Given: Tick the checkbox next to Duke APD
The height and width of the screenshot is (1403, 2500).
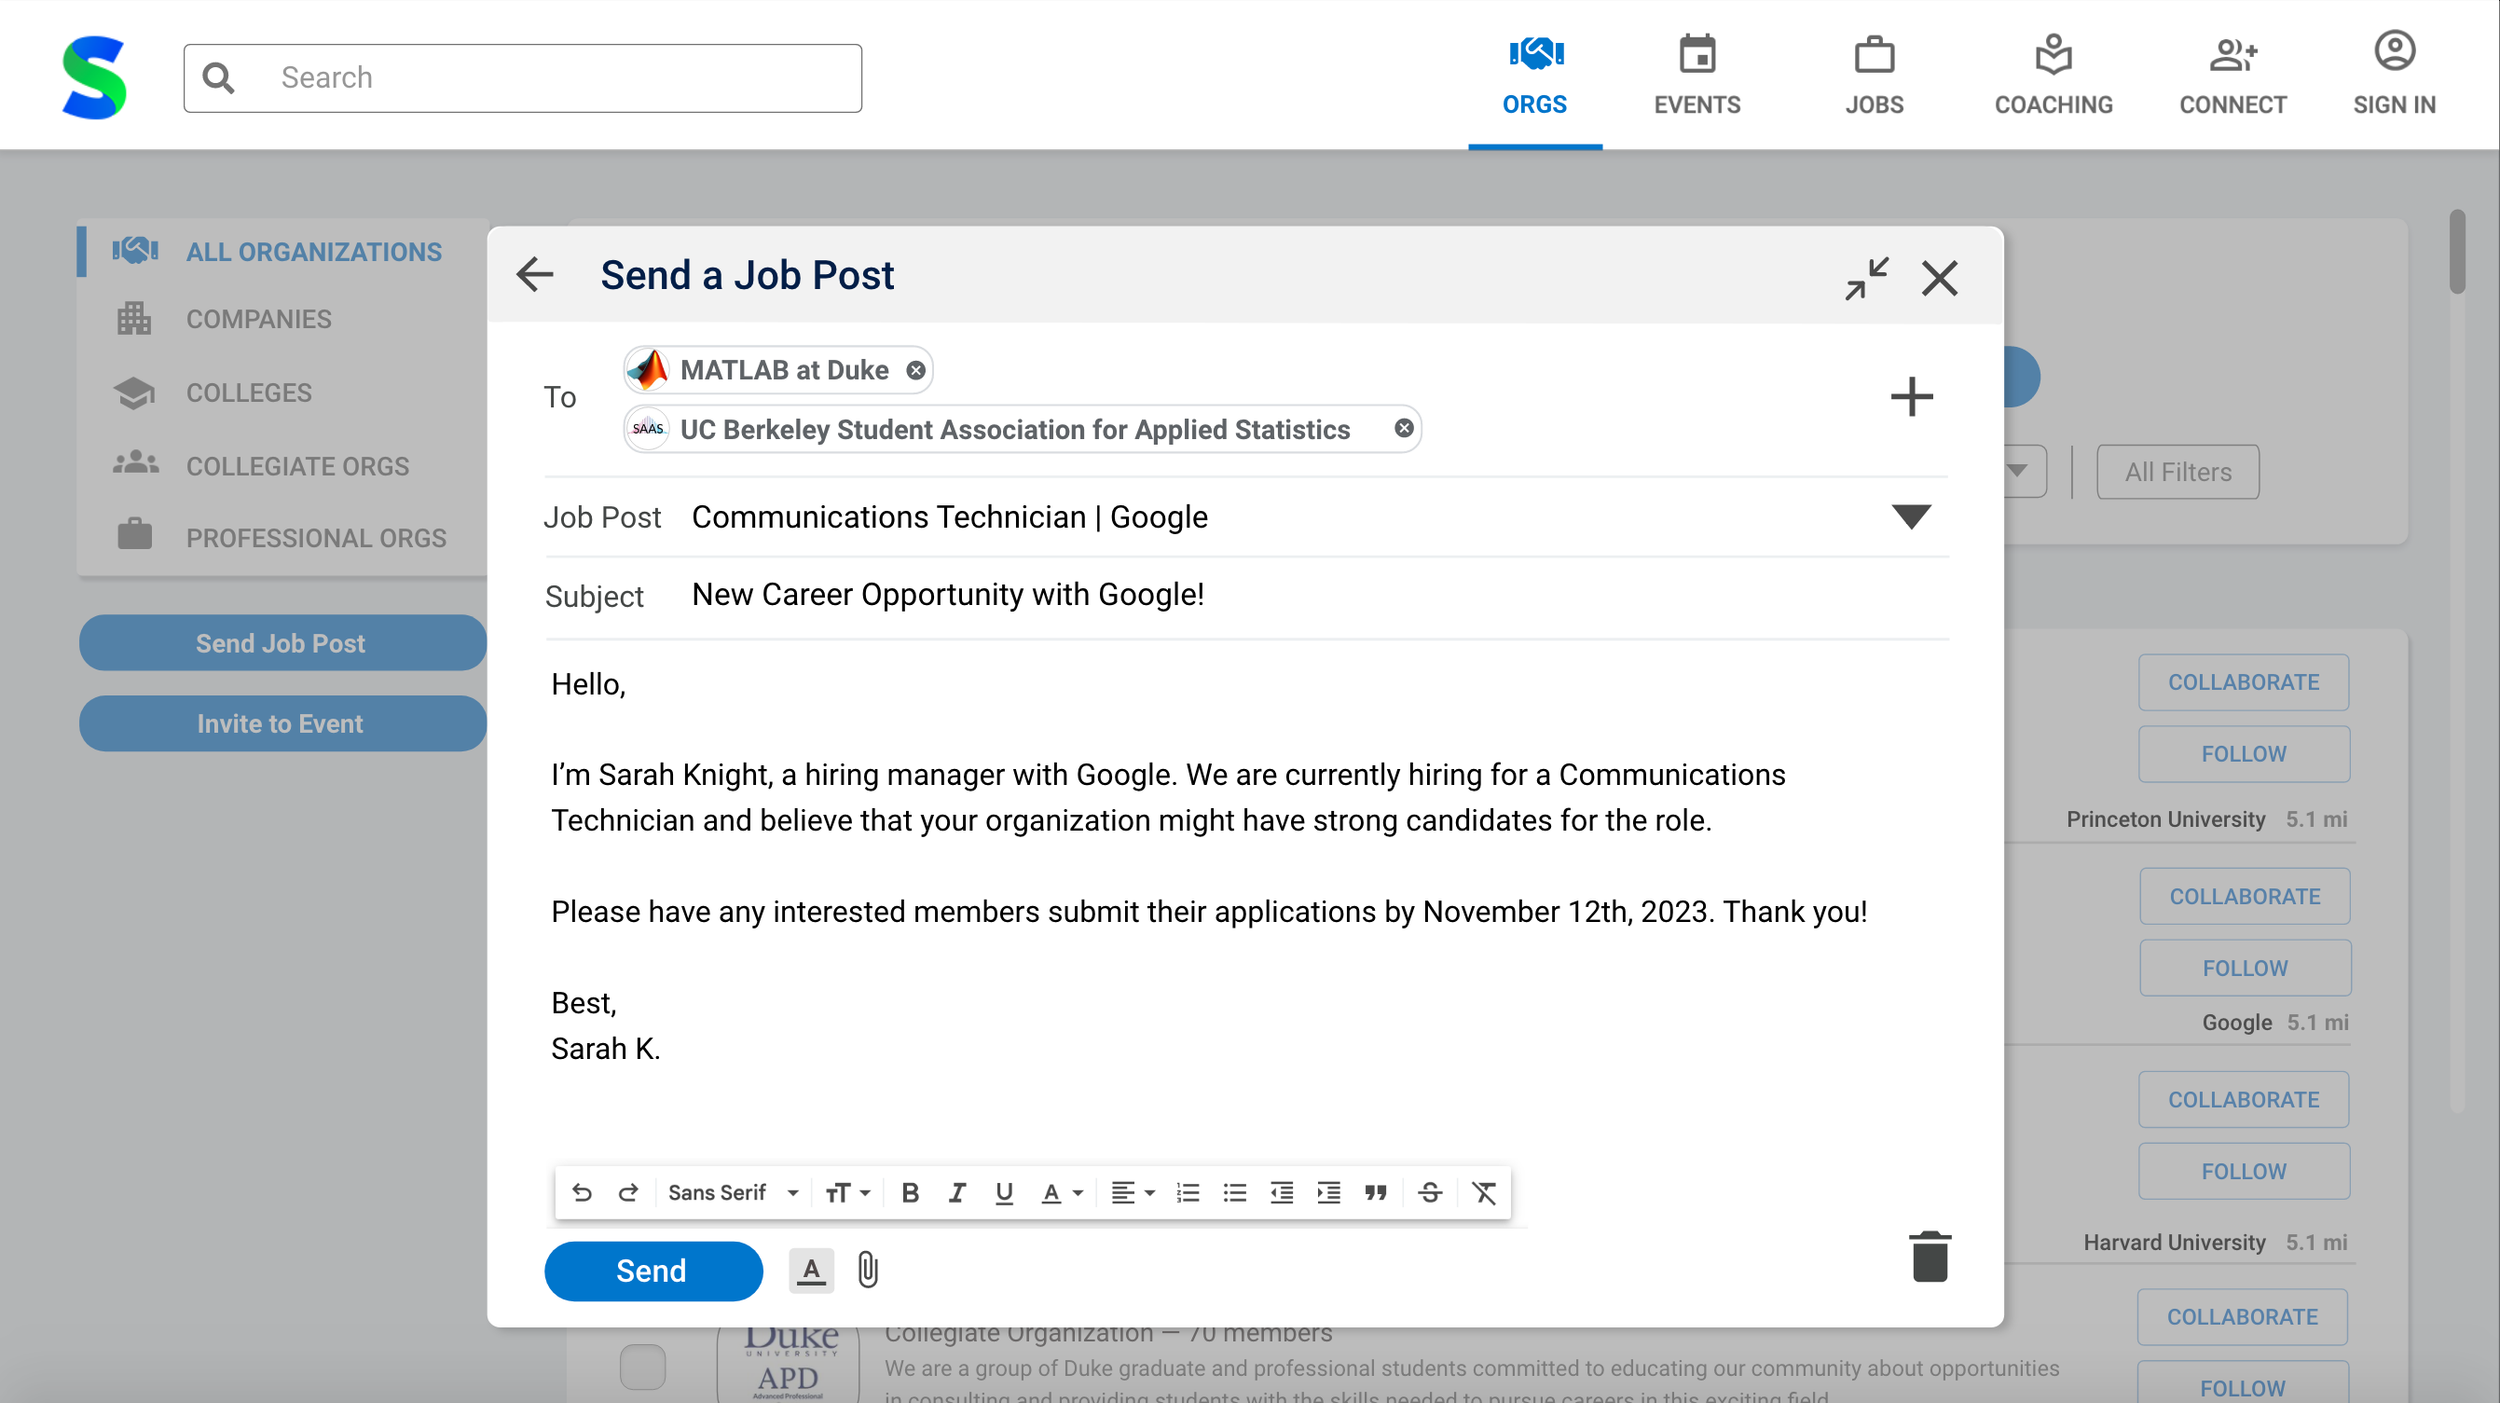Looking at the screenshot, I should point(642,1366).
